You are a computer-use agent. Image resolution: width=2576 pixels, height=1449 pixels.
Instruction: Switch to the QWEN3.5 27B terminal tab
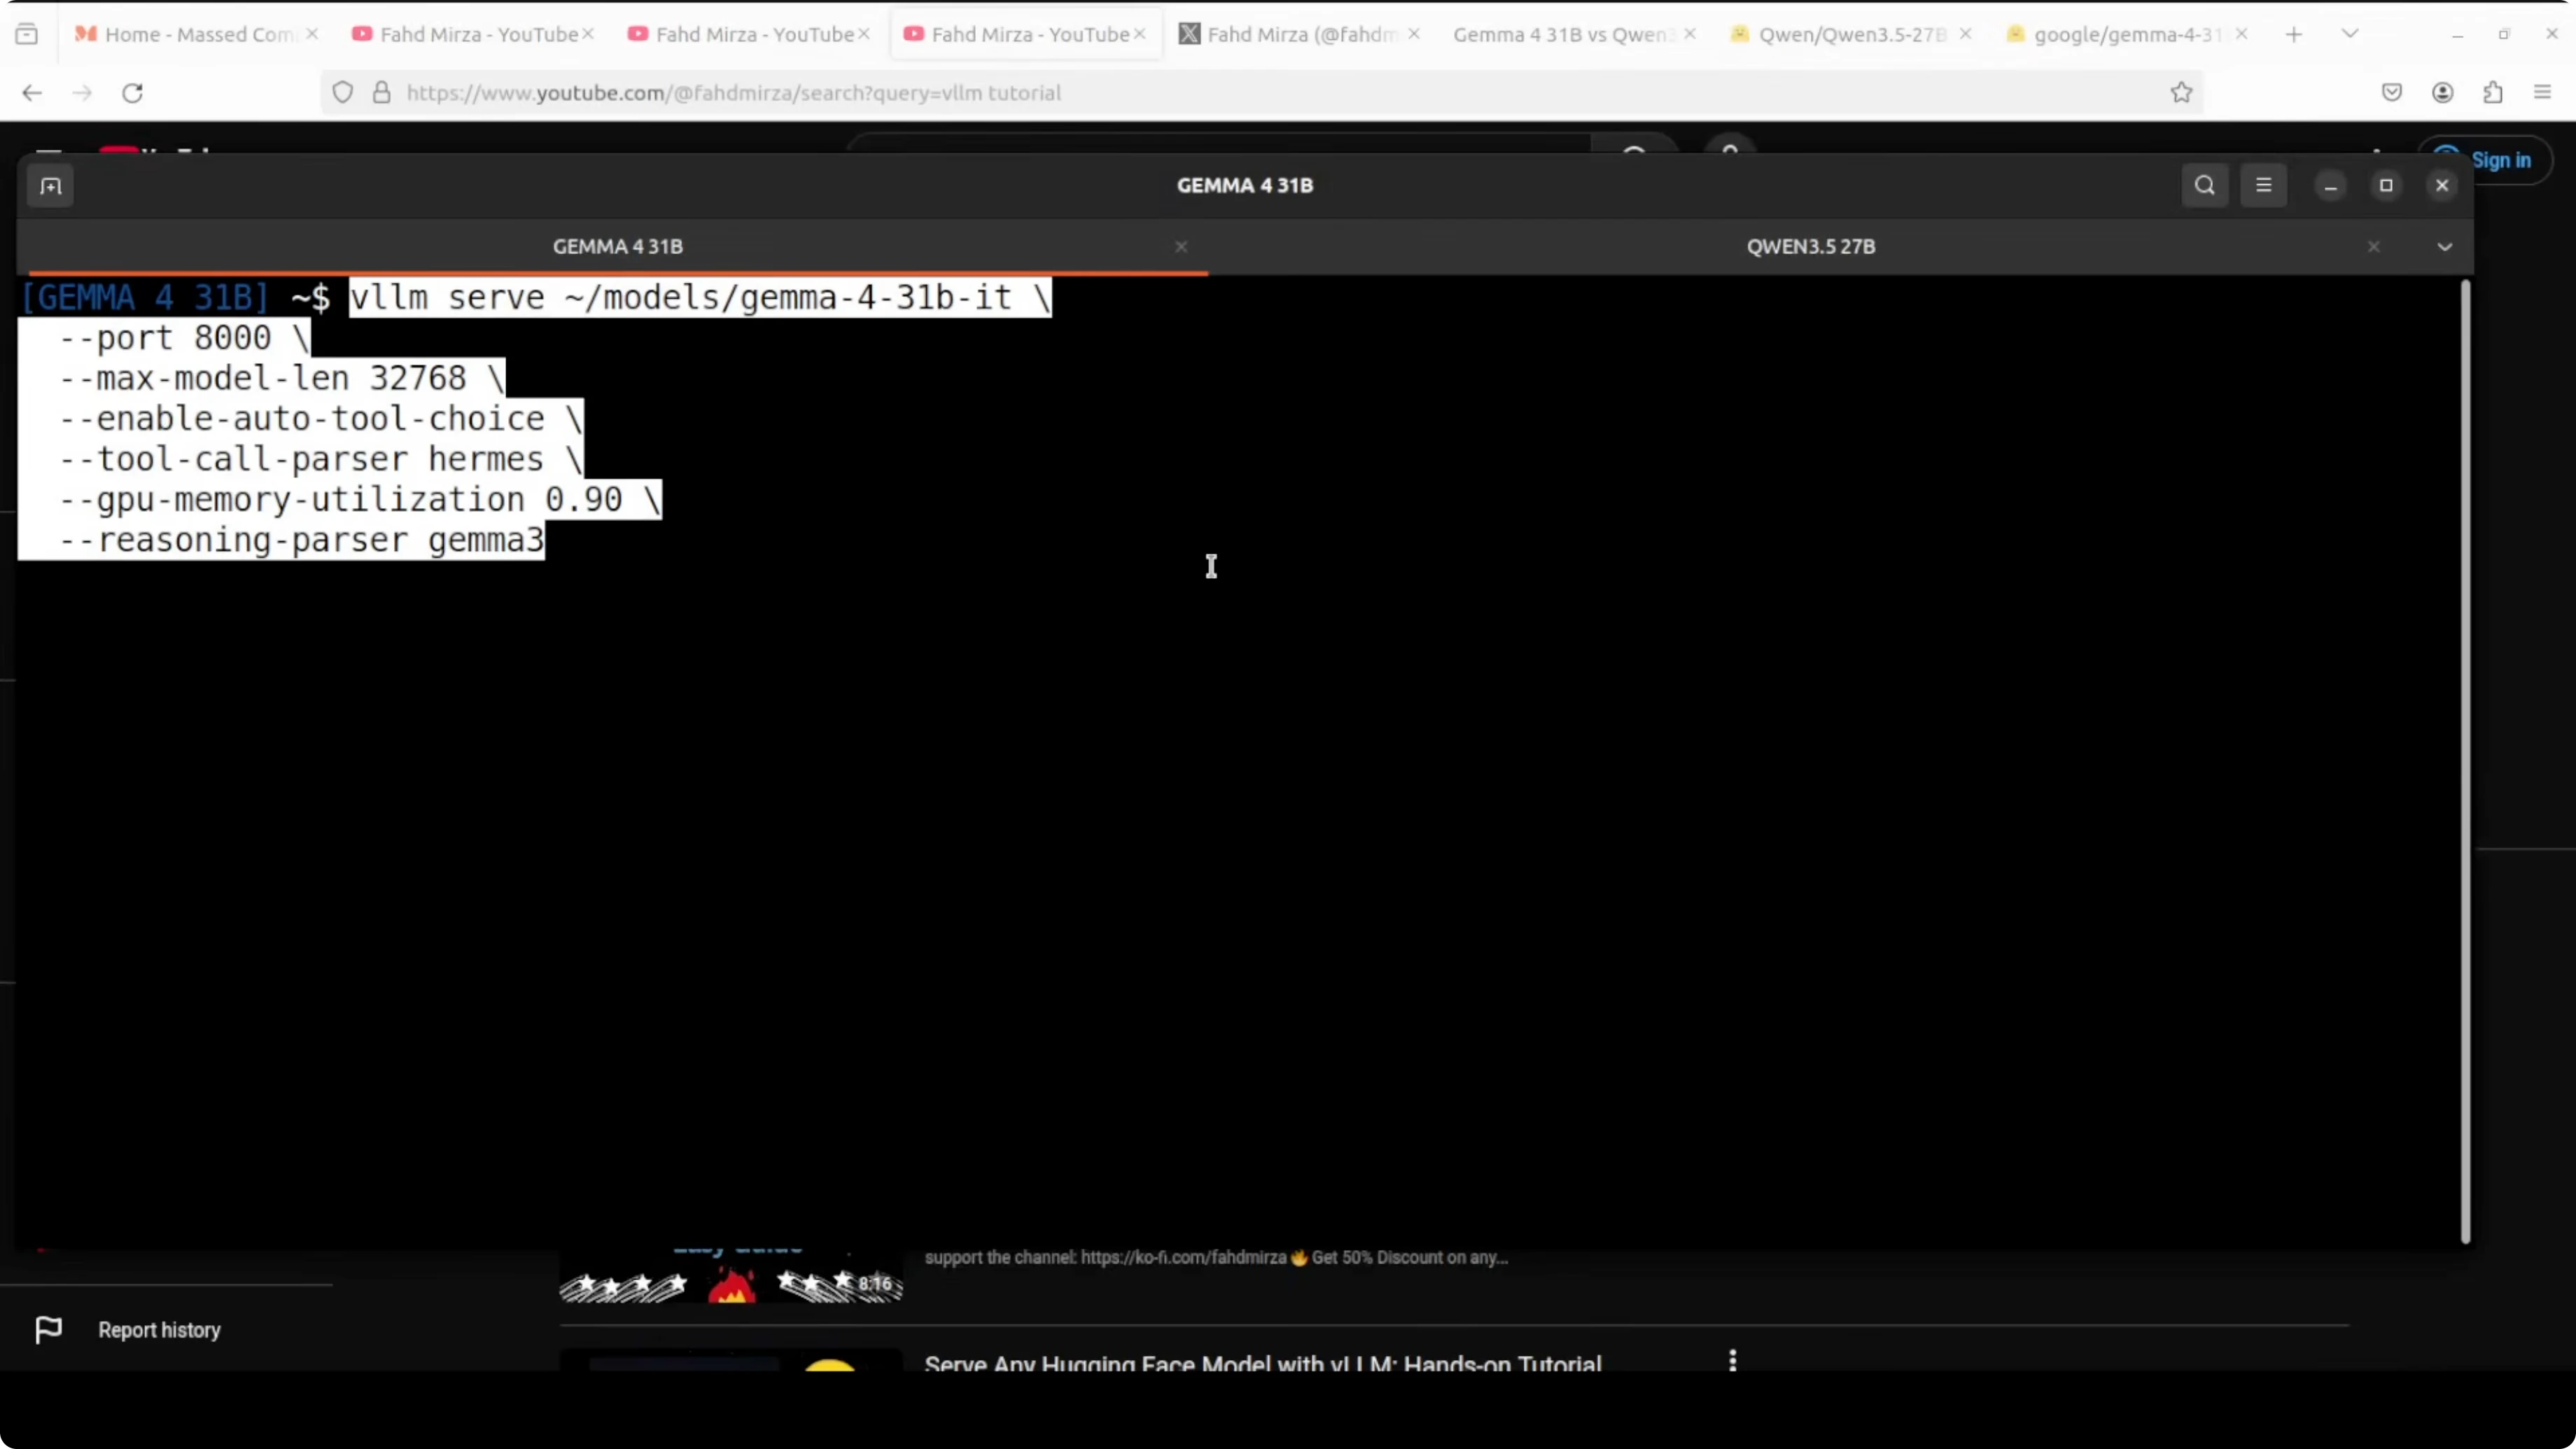pyautogui.click(x=1810, y=247)
